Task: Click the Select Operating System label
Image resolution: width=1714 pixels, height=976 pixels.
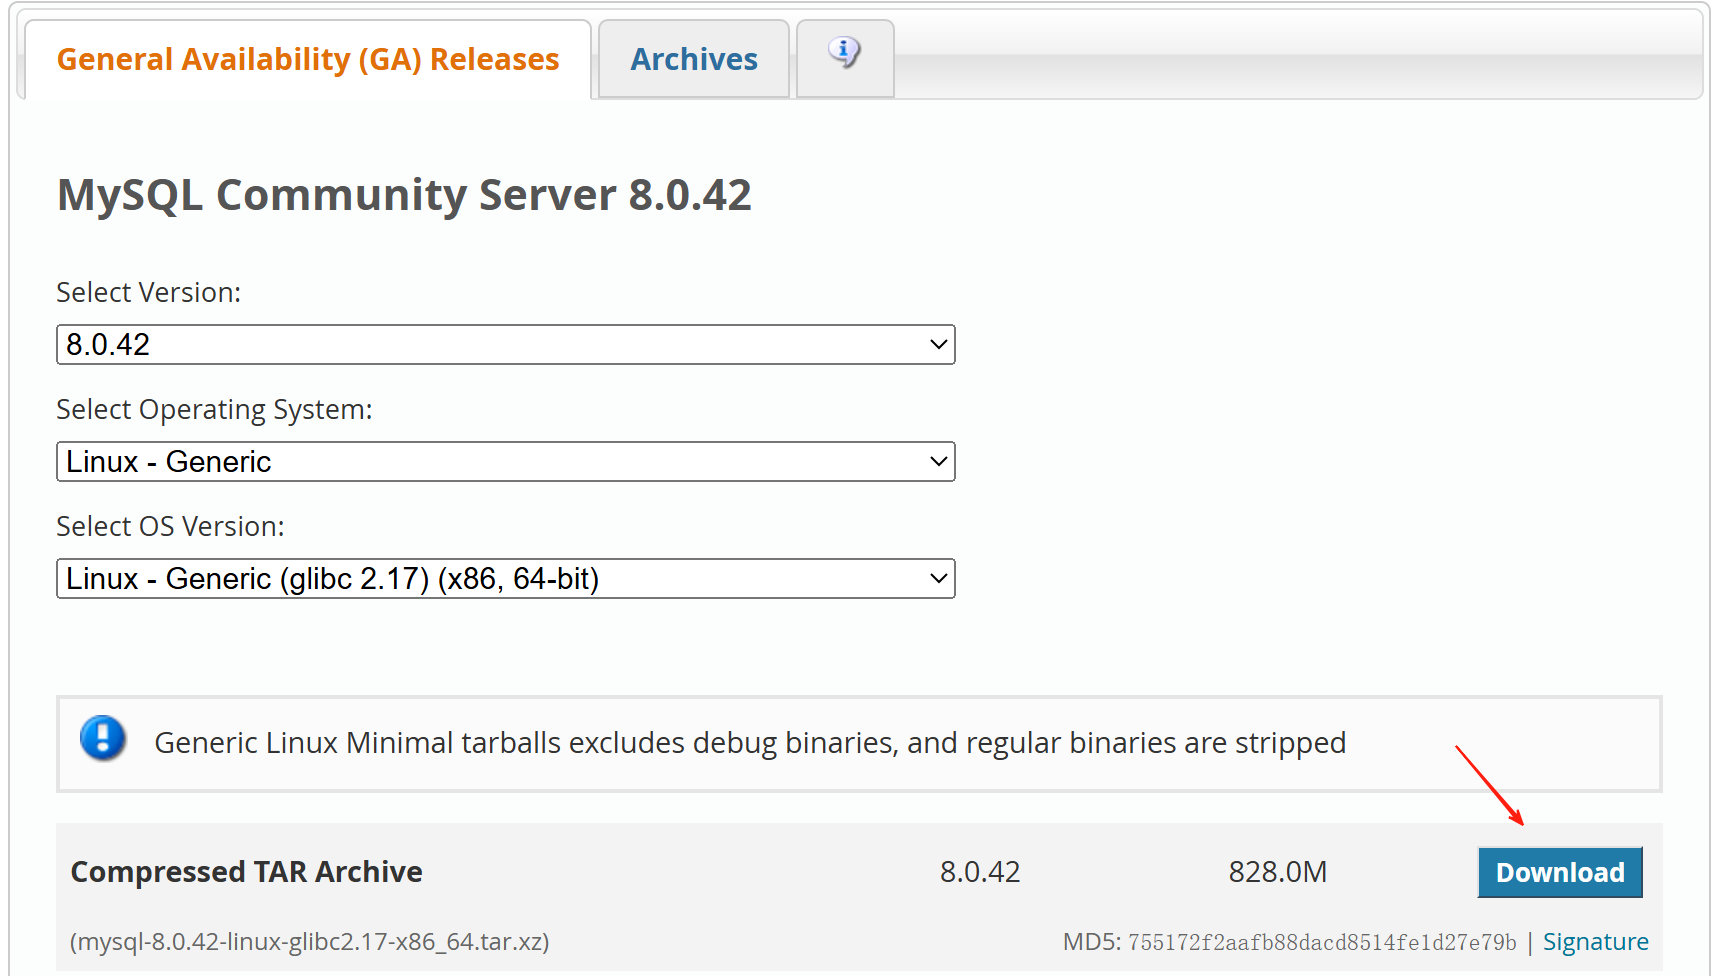Action: click(214, 410)
